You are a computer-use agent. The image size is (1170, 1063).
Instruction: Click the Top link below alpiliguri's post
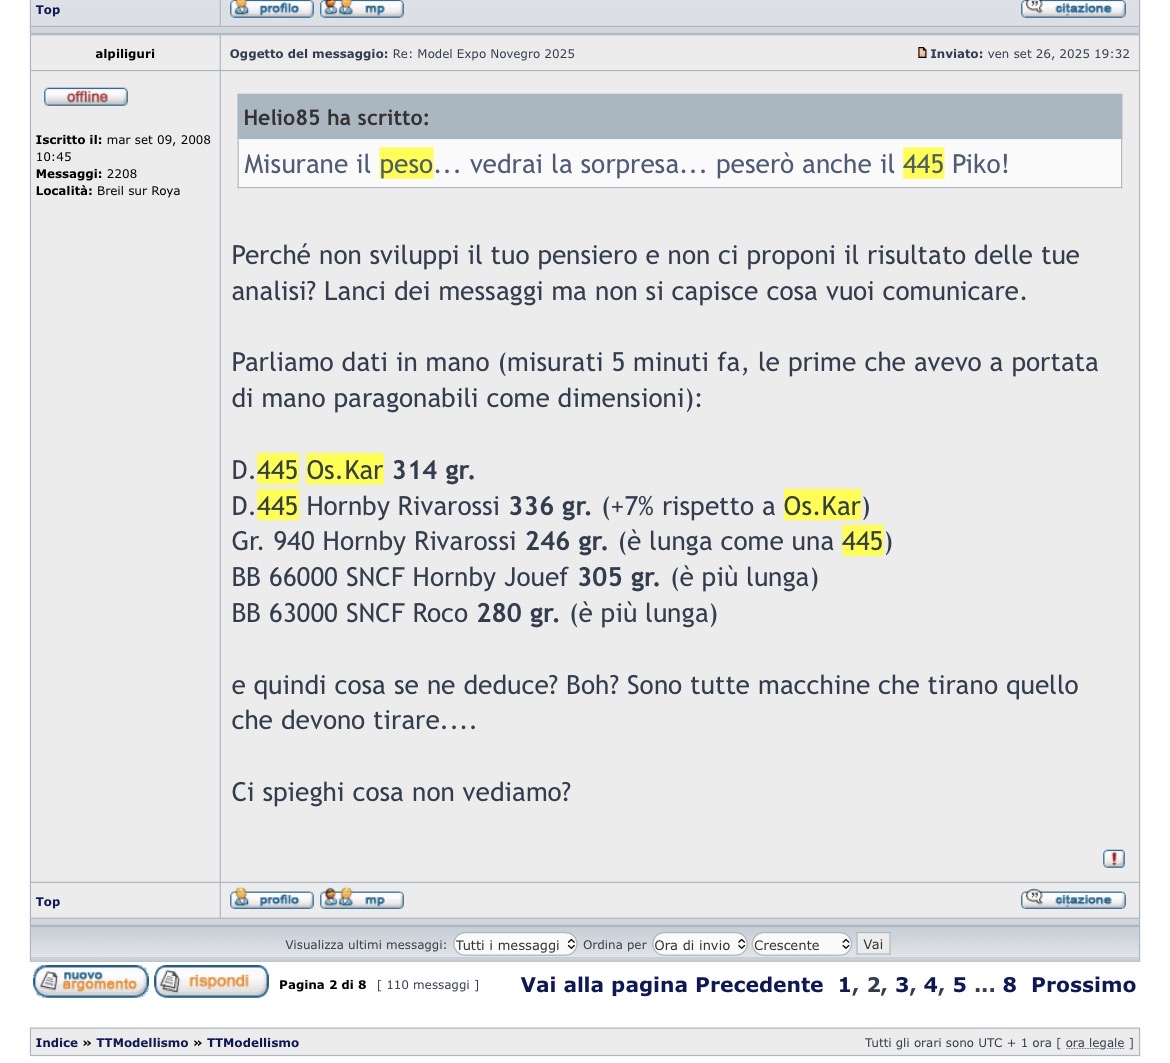48,902
